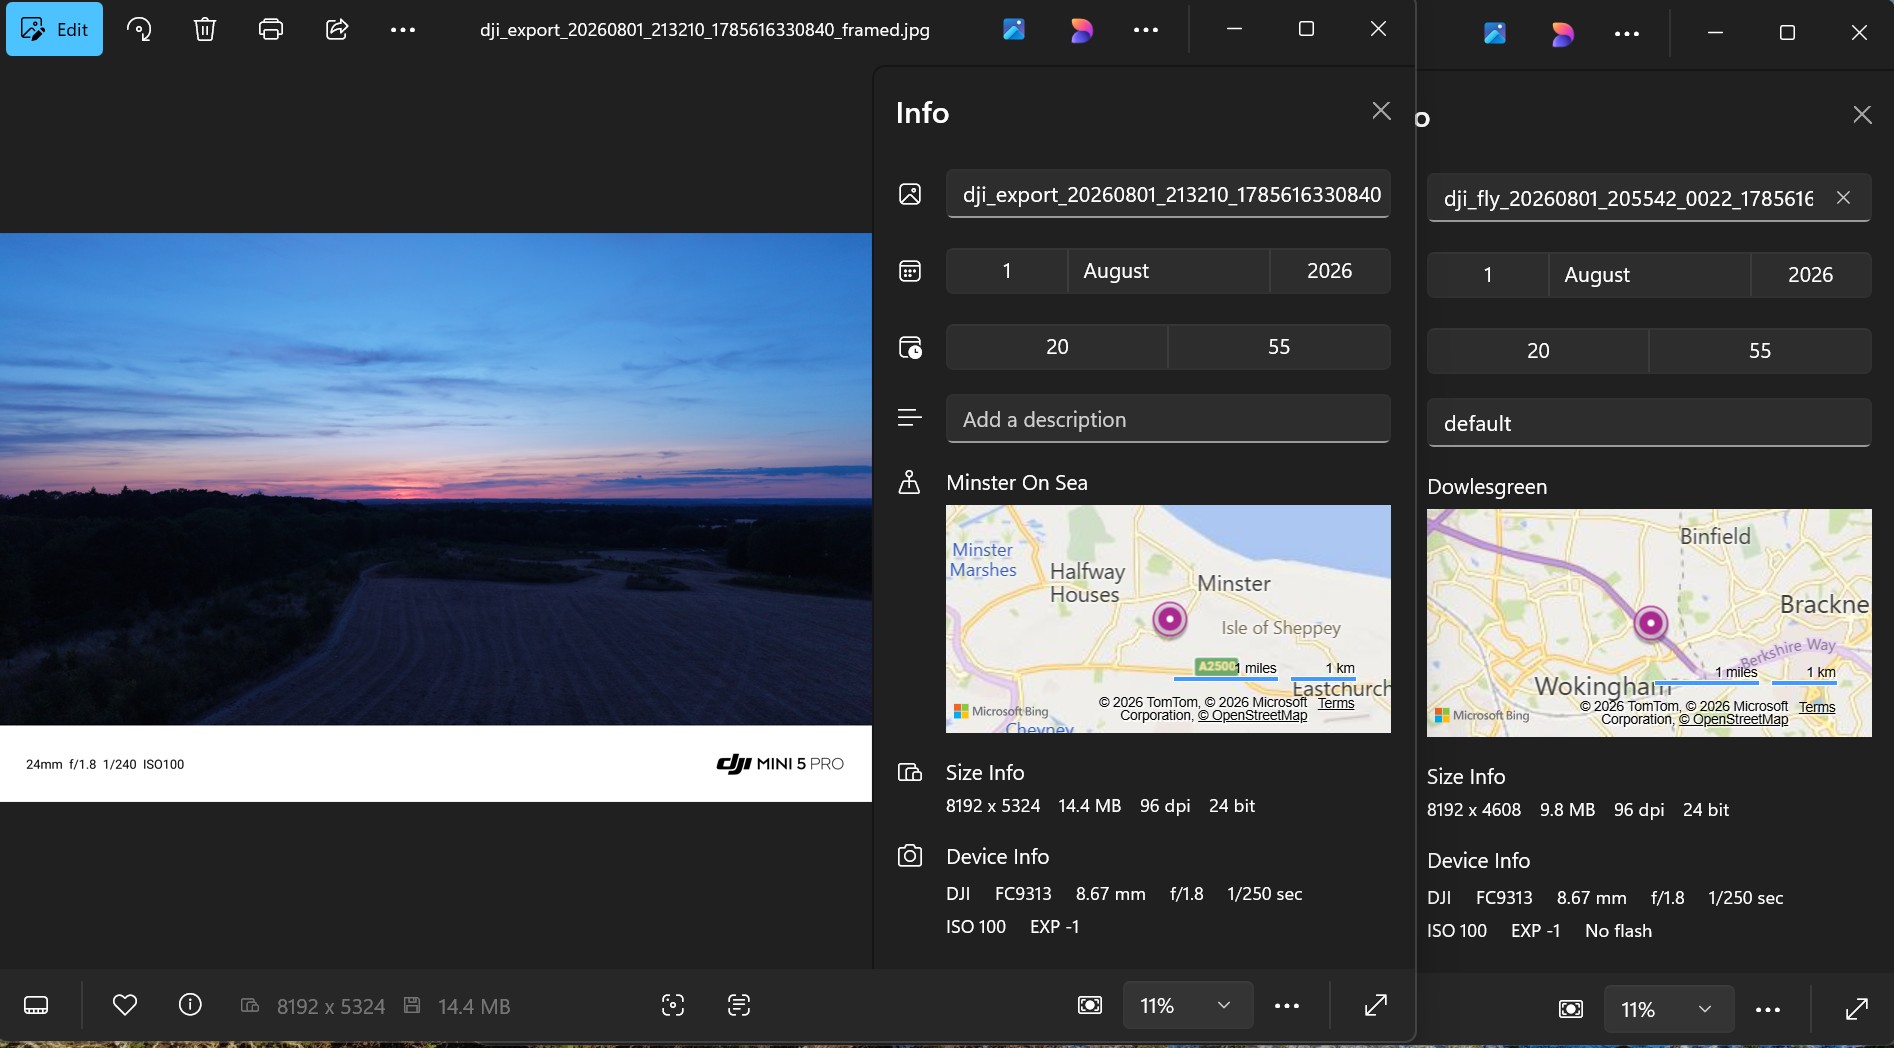Open Clipchamp icon in front title bar
The image size is (1894, 1048).
coord(1081,30)
